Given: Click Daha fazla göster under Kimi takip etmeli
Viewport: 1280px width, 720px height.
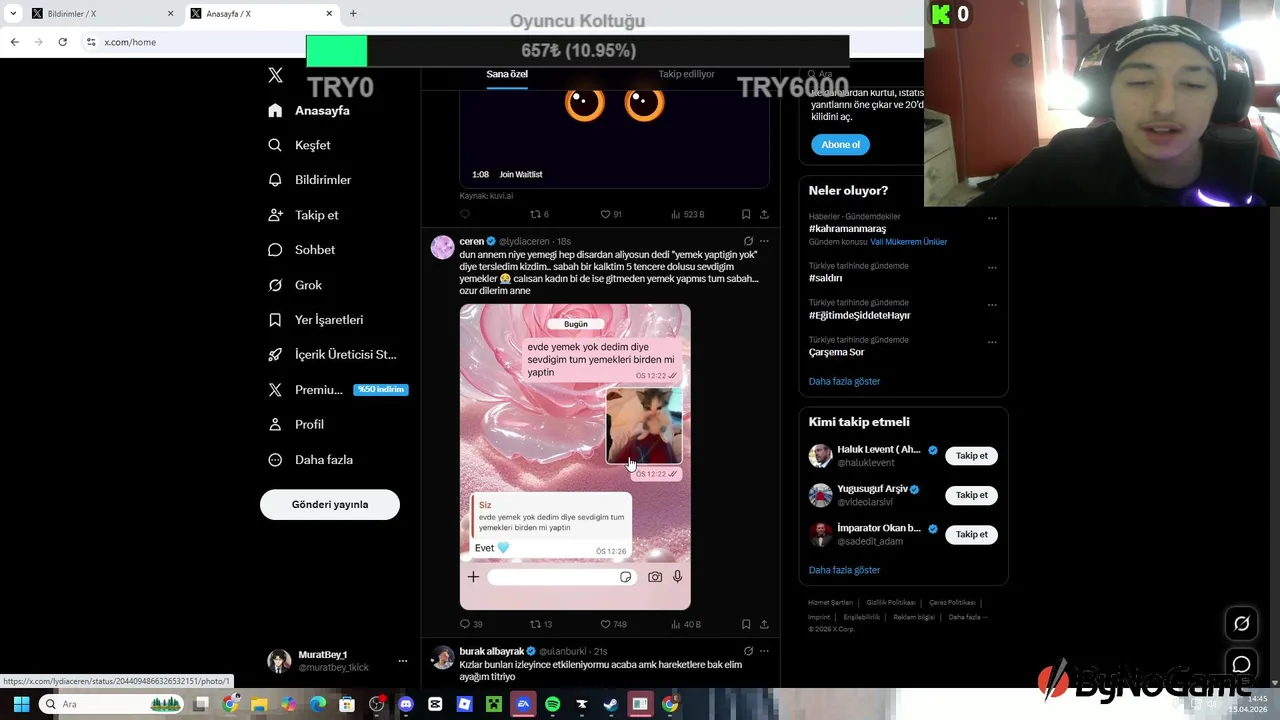Looking at the screenshot, I should click(844, 570).
